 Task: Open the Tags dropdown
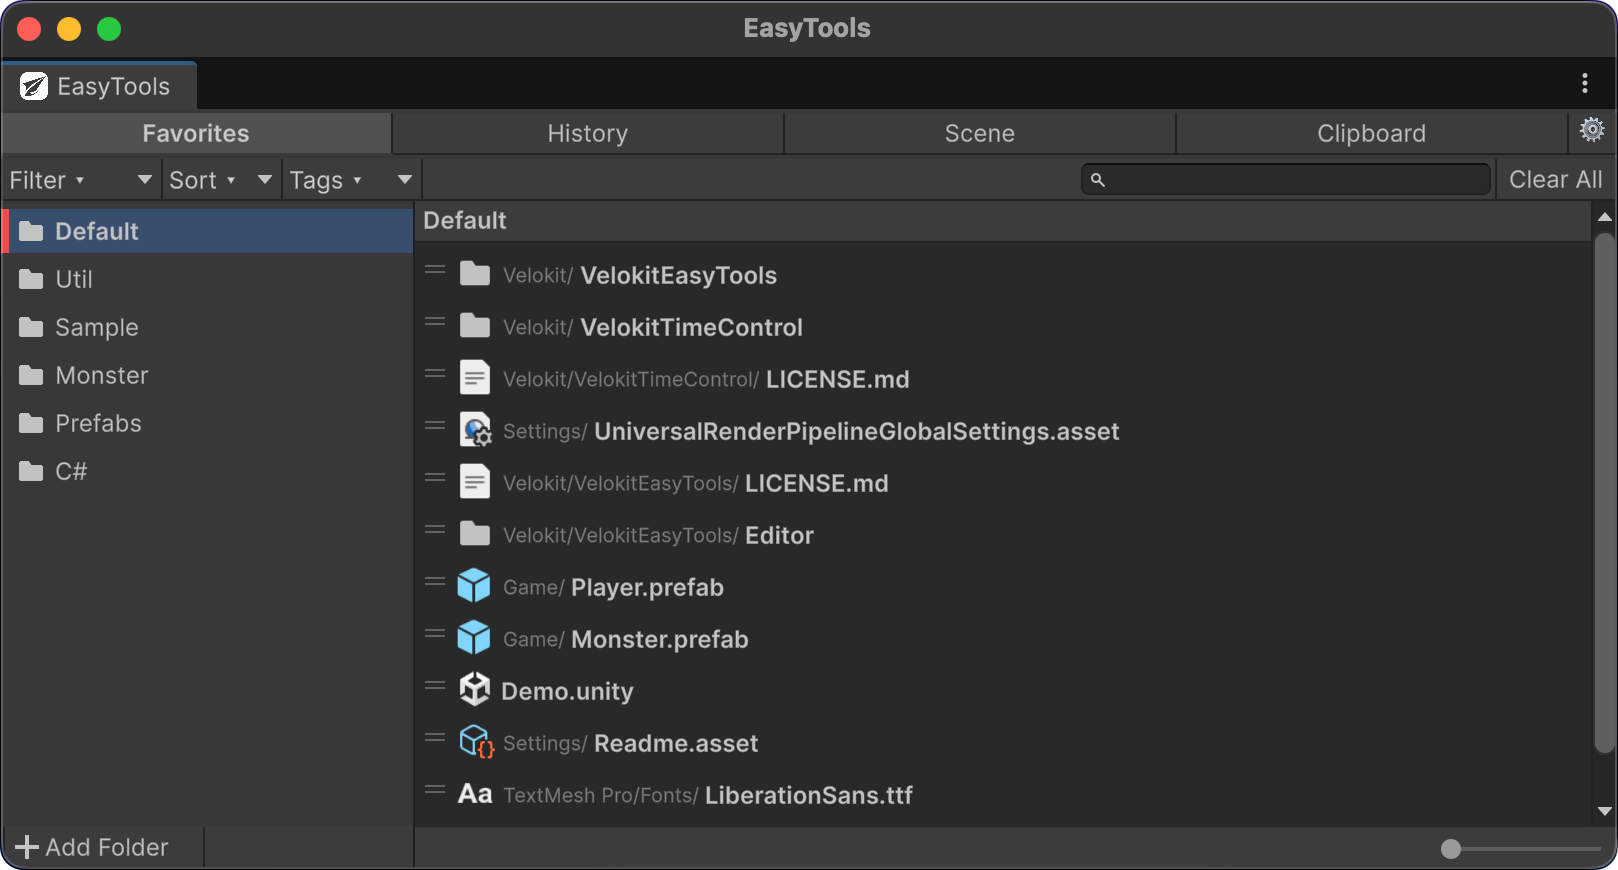coord(326,180)
